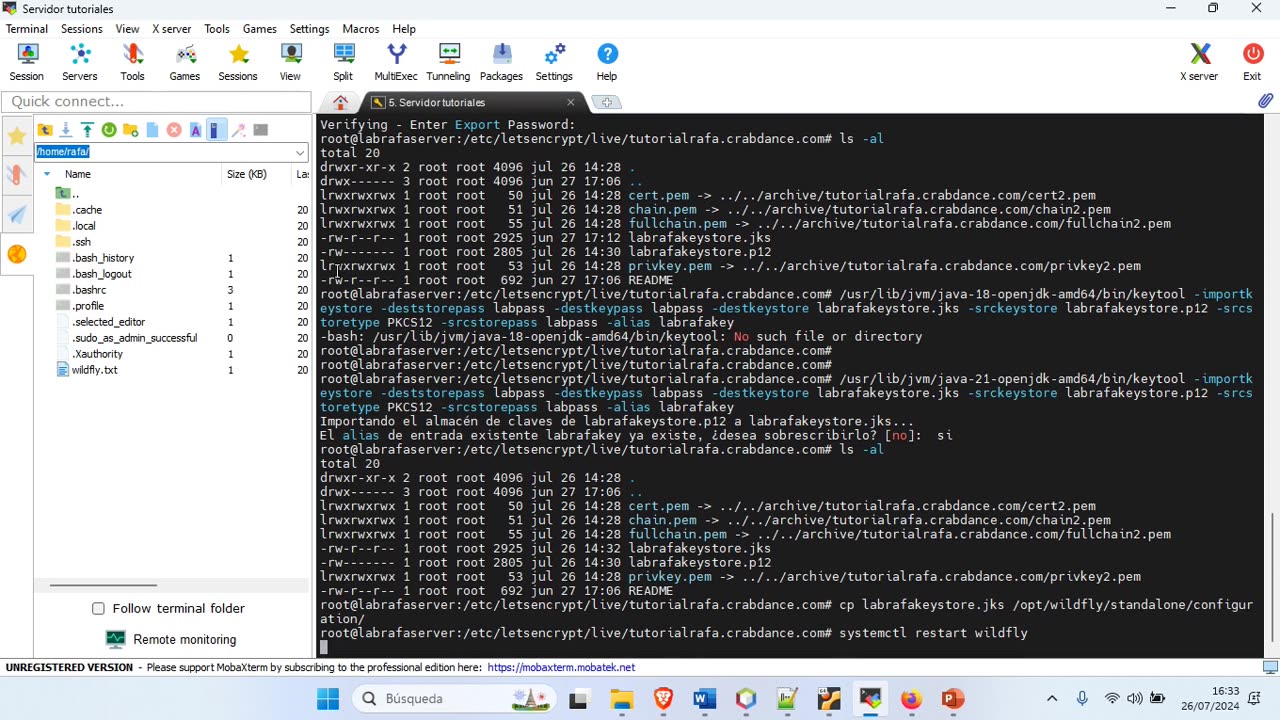Open the remote path dropdown arrow

[300, 152]
